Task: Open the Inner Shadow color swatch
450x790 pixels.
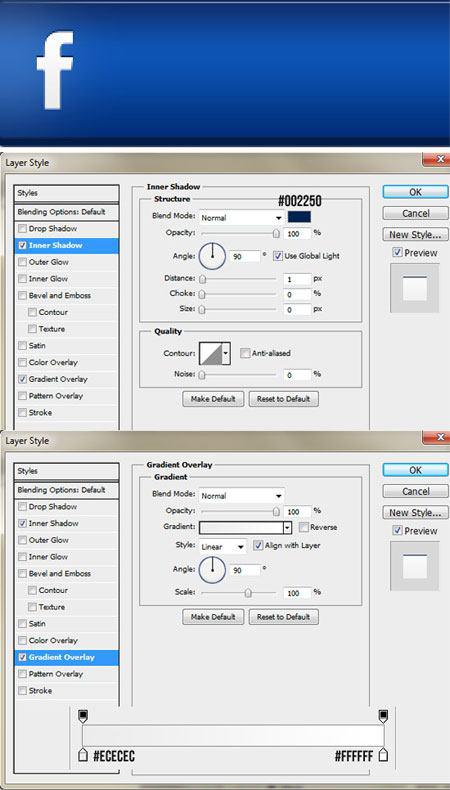Action: click(299, 217)
